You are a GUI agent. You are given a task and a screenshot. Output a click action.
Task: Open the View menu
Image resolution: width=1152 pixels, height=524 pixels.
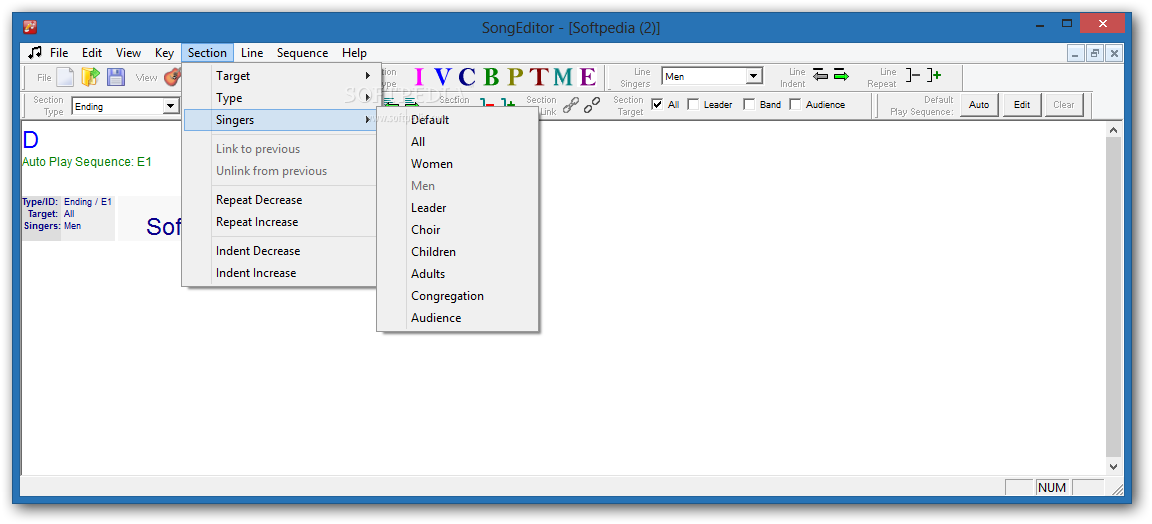[128, 53]
